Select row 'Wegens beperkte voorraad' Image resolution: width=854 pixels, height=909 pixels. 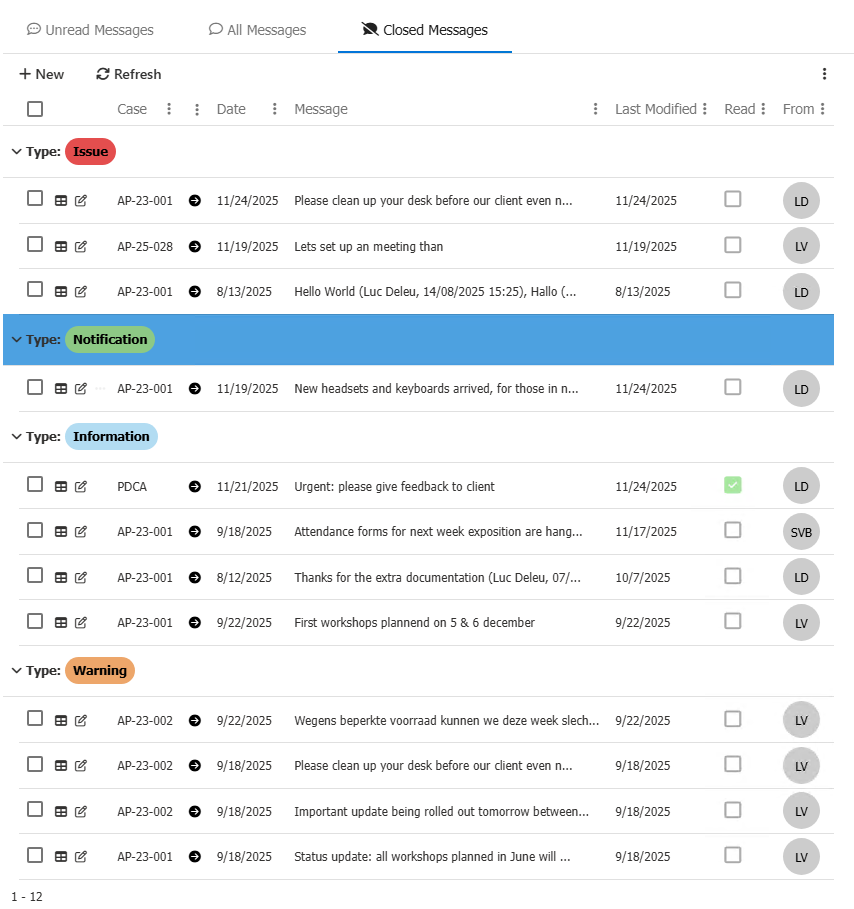[35, 718]
